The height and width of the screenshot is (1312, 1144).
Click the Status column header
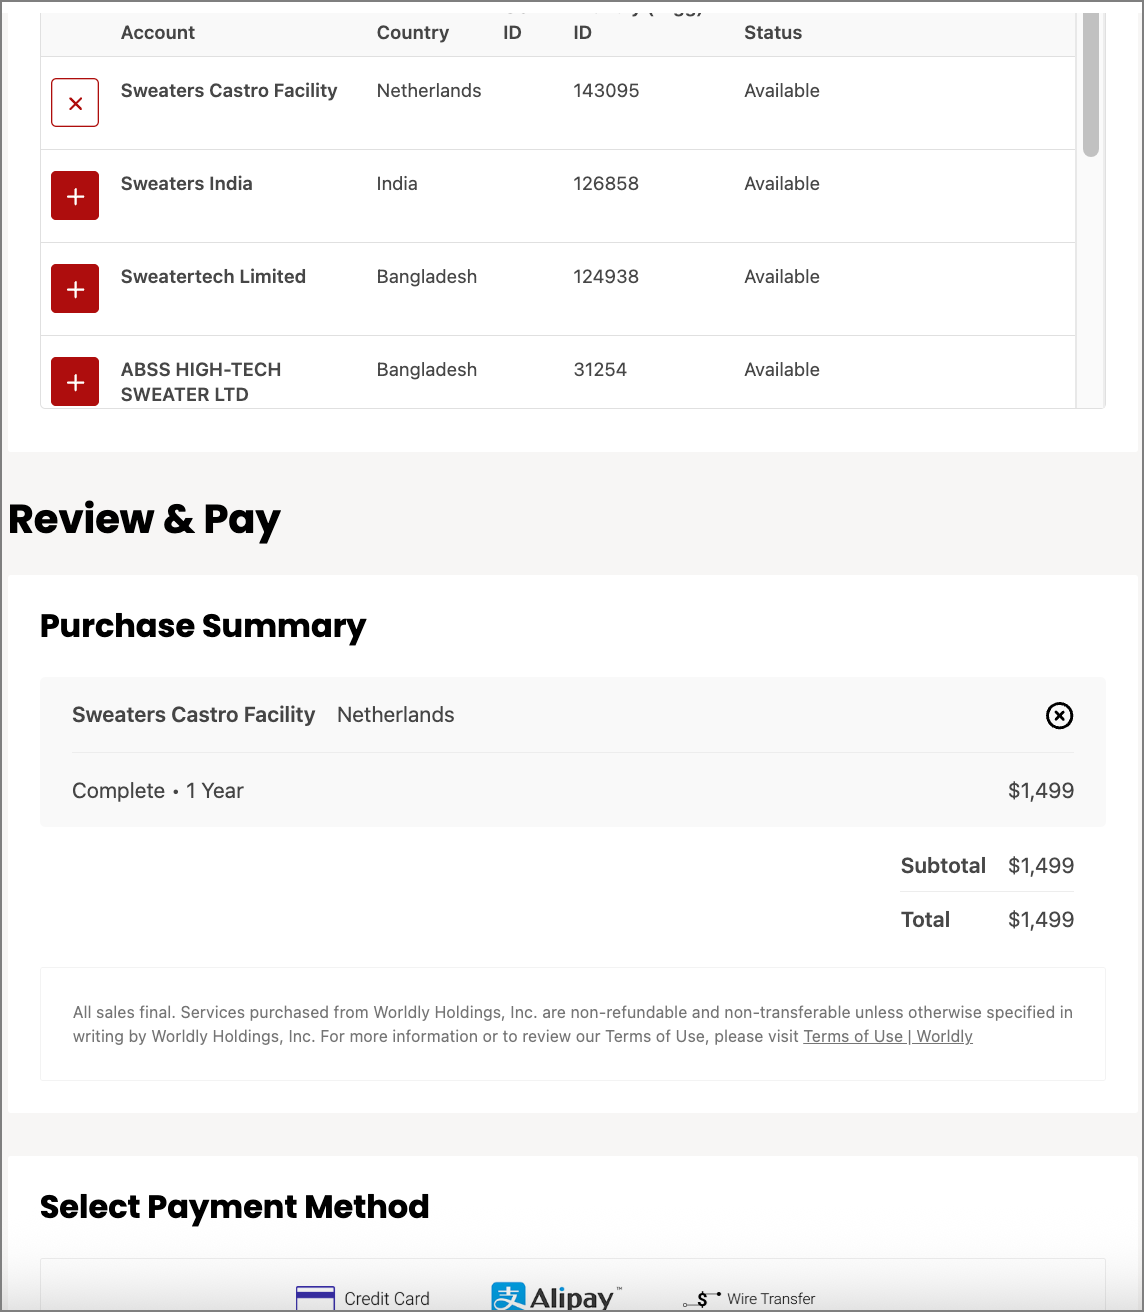(772, 33)
